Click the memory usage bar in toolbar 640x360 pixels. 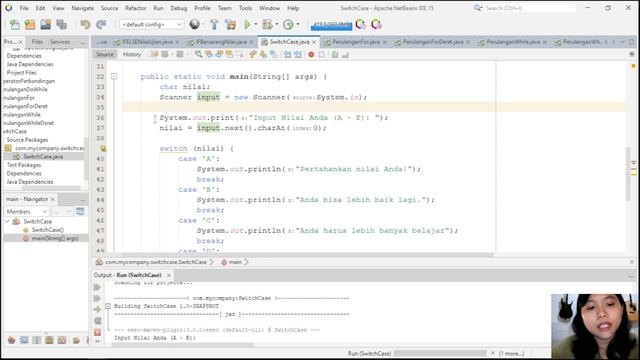tap(331, 25)
